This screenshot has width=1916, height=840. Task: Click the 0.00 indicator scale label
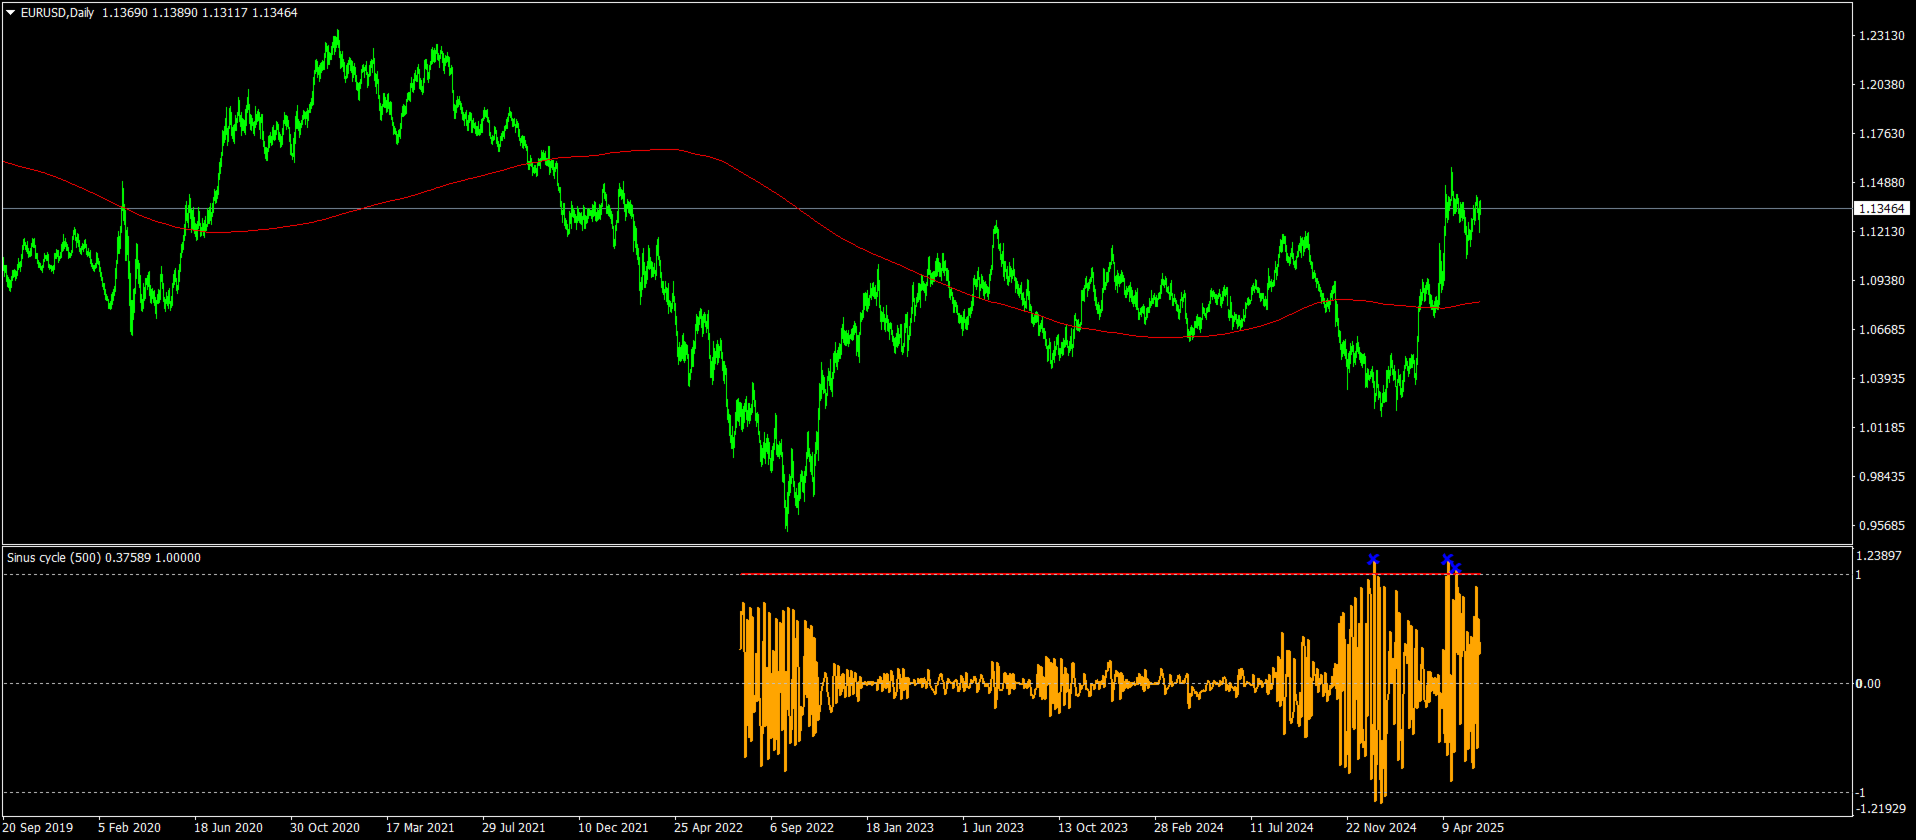coord(1868,684)
